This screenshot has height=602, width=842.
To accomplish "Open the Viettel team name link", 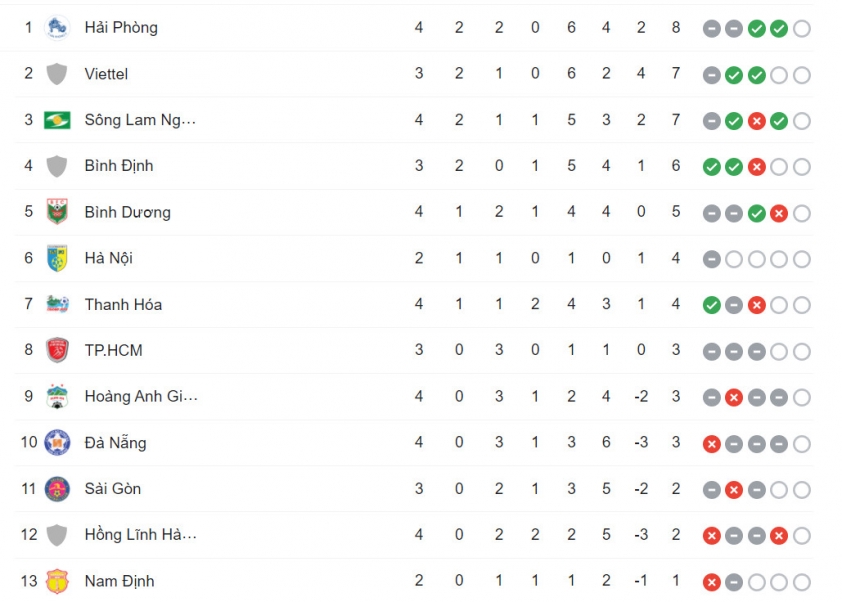I will coord(106,74).
